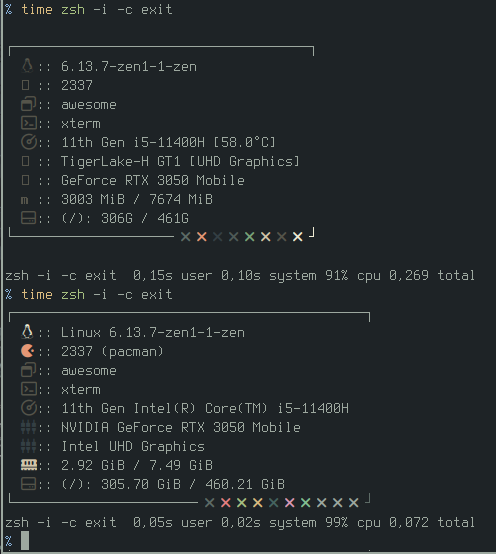Viewport: 496px width, 554px height.
Task: Click the RAM memory icon beside 2.92 GiB
Action: point(29,465)
